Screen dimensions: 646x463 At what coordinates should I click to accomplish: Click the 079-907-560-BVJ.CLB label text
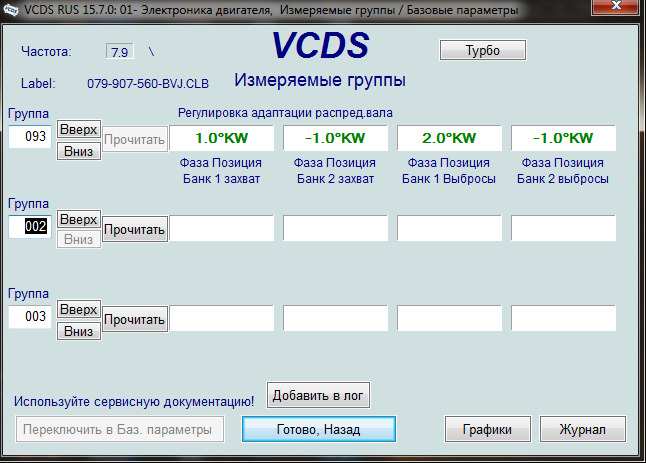(x=148, y=84)
